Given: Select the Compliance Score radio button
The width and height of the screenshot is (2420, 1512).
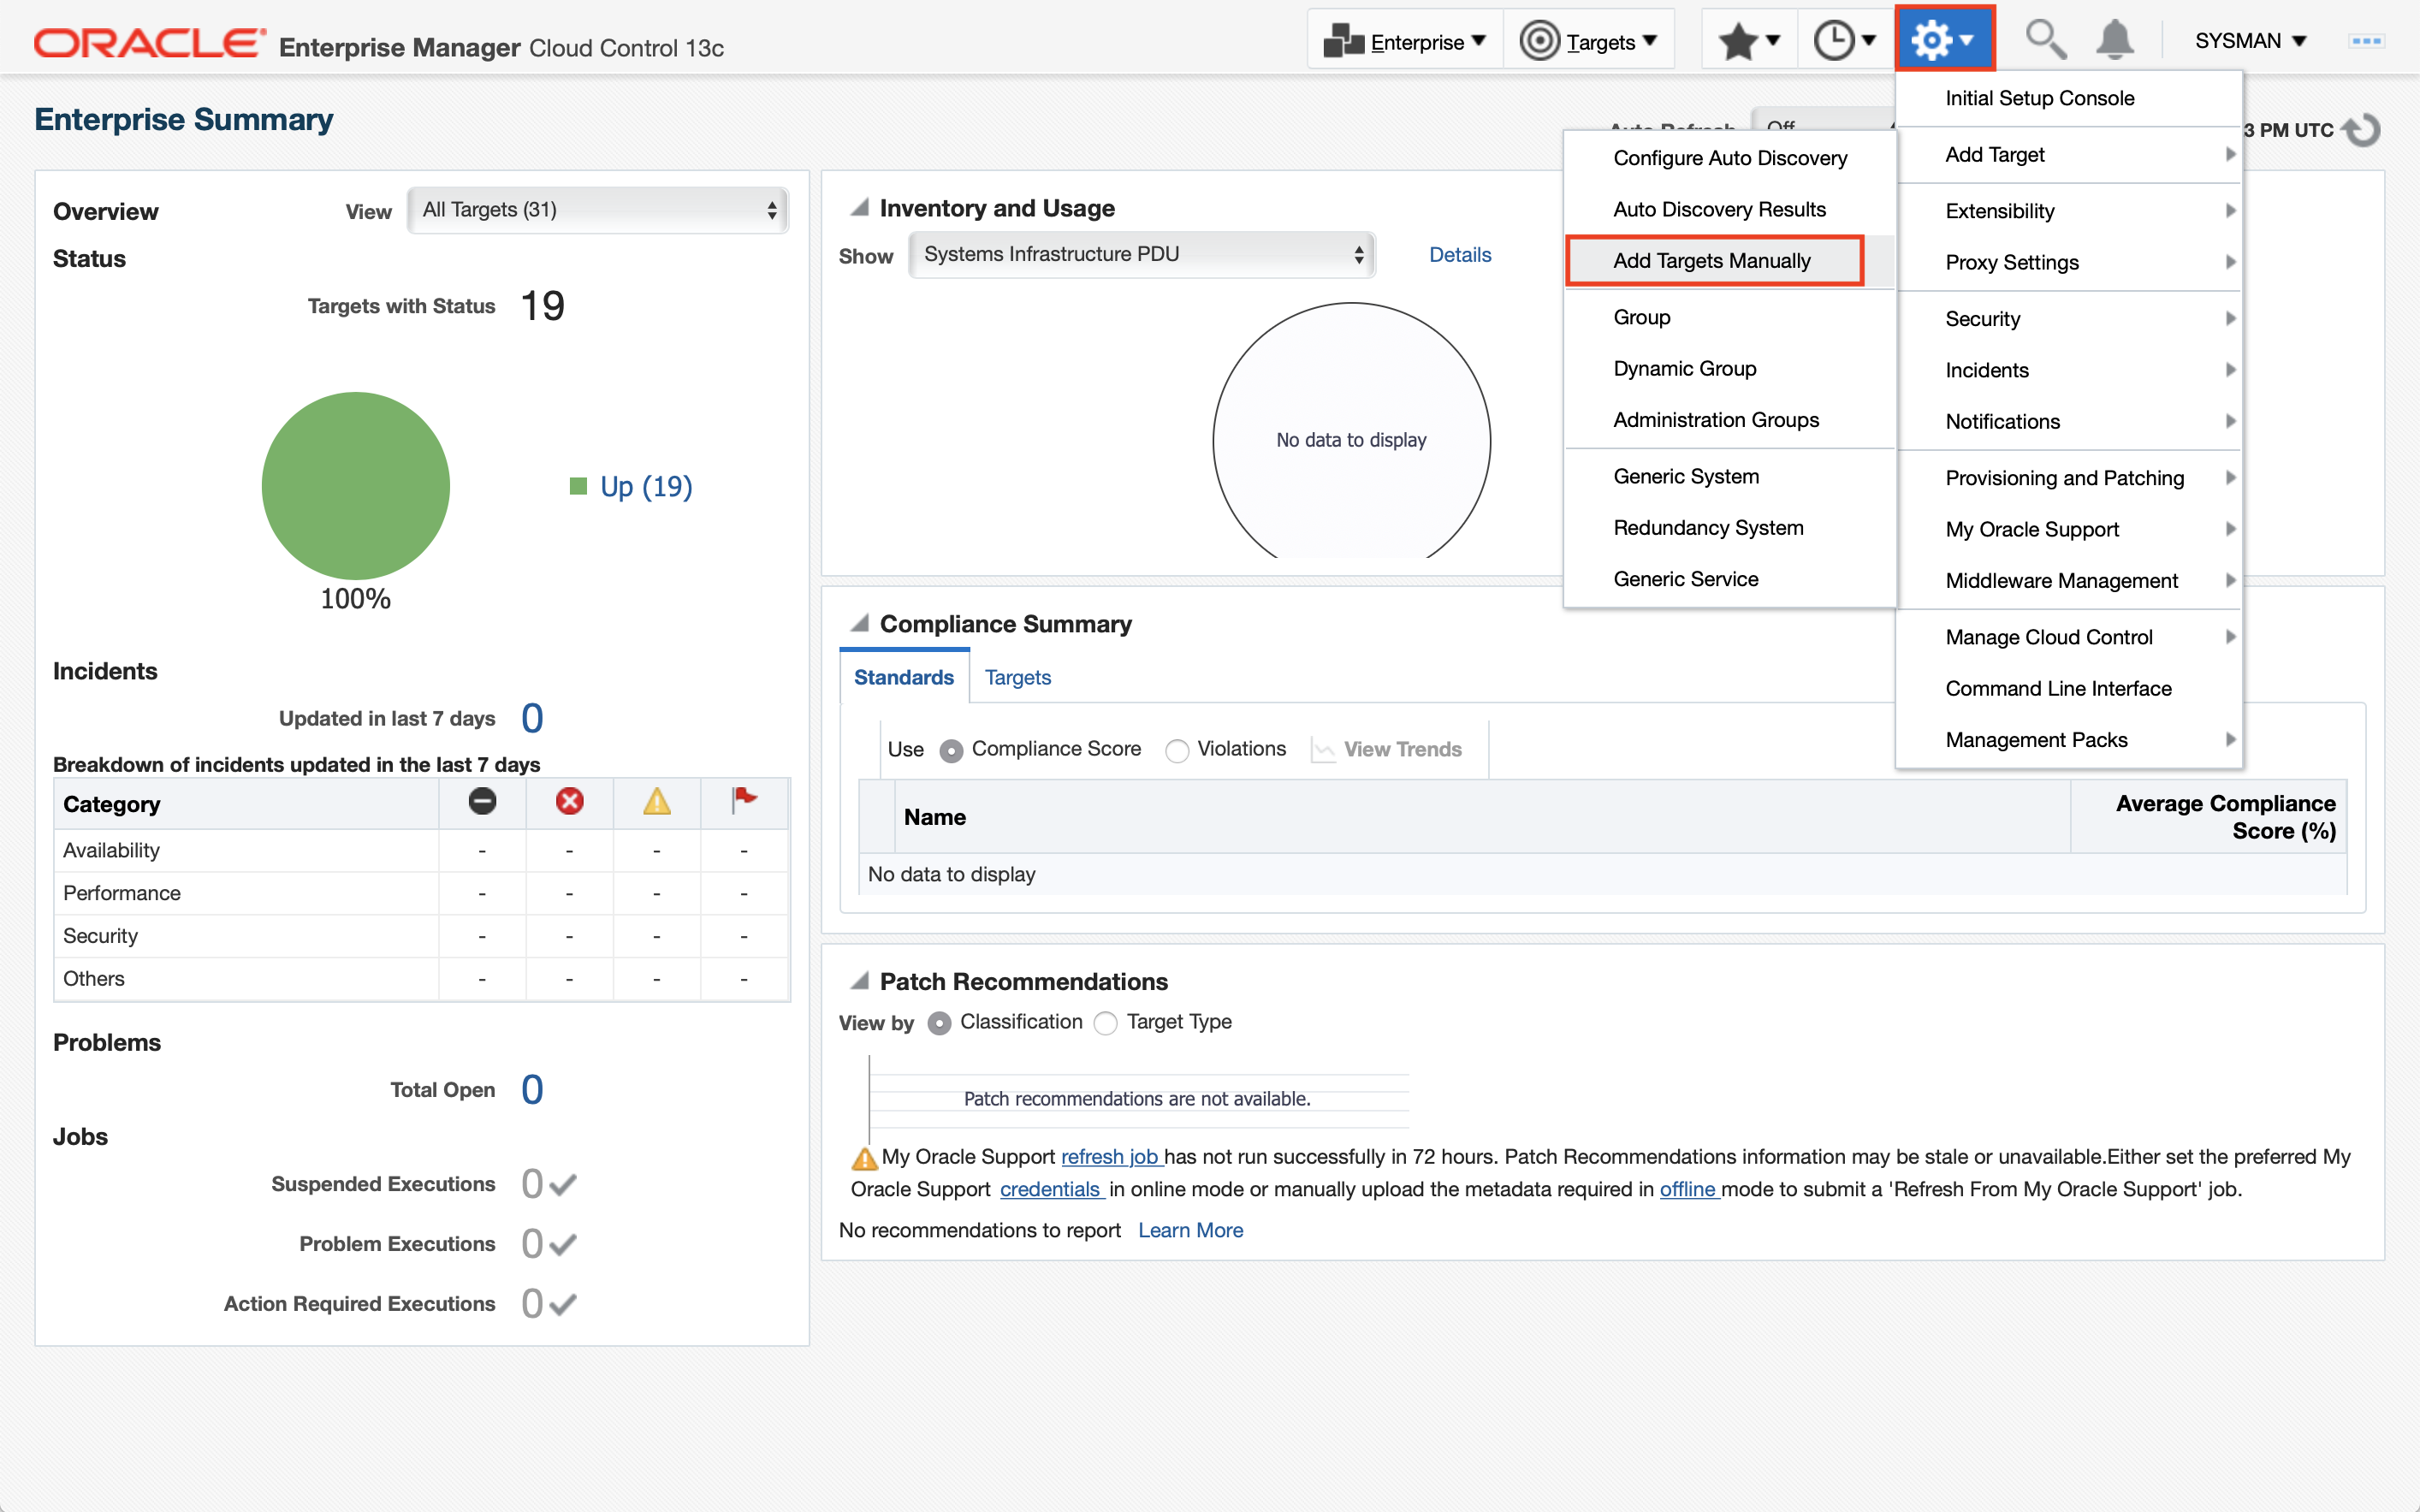Looking at the screenshot, I should pos(951,750).
